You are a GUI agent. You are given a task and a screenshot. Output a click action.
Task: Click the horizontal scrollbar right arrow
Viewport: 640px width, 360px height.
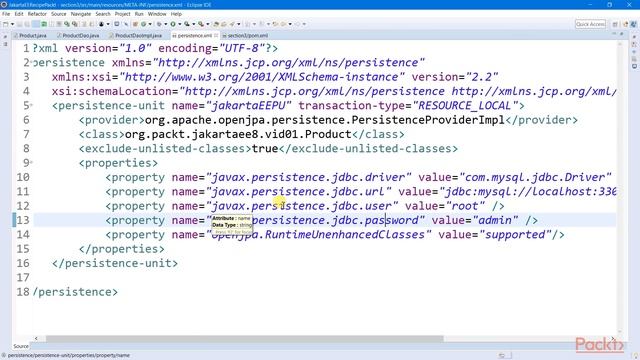(613, 339)
